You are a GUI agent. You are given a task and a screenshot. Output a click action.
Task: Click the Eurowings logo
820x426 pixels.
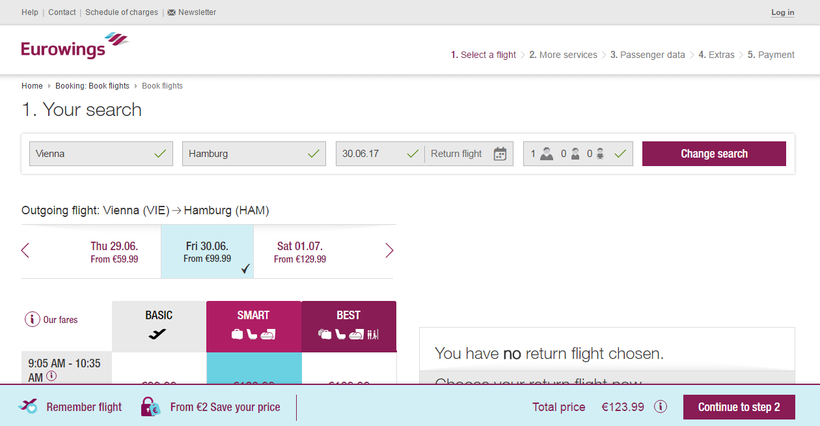click(74, 46)
